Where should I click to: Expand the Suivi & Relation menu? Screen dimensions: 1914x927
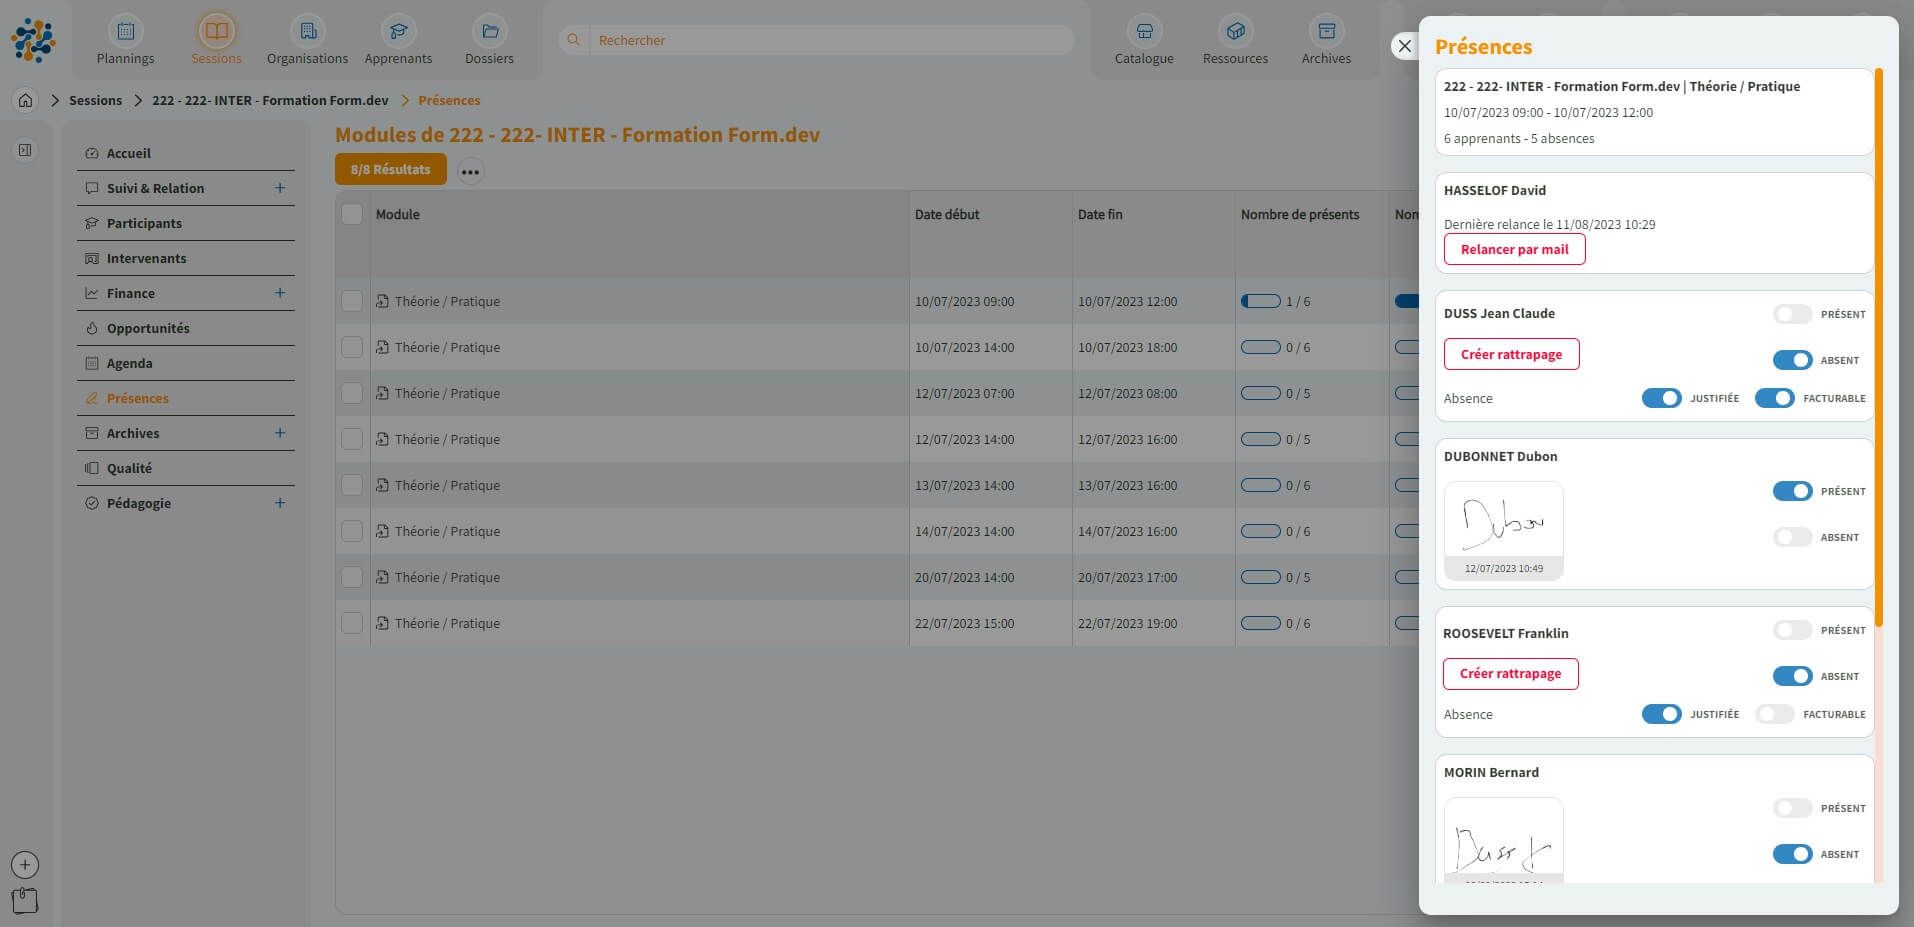[280, 188]
